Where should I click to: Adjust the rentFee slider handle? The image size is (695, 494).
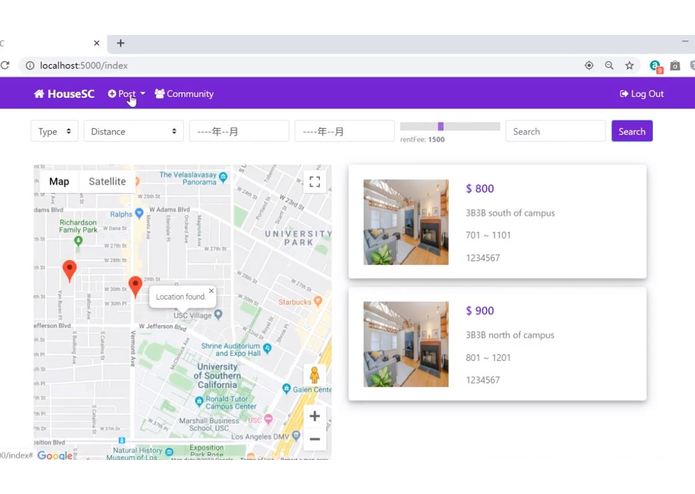click(x=441, y=127)
